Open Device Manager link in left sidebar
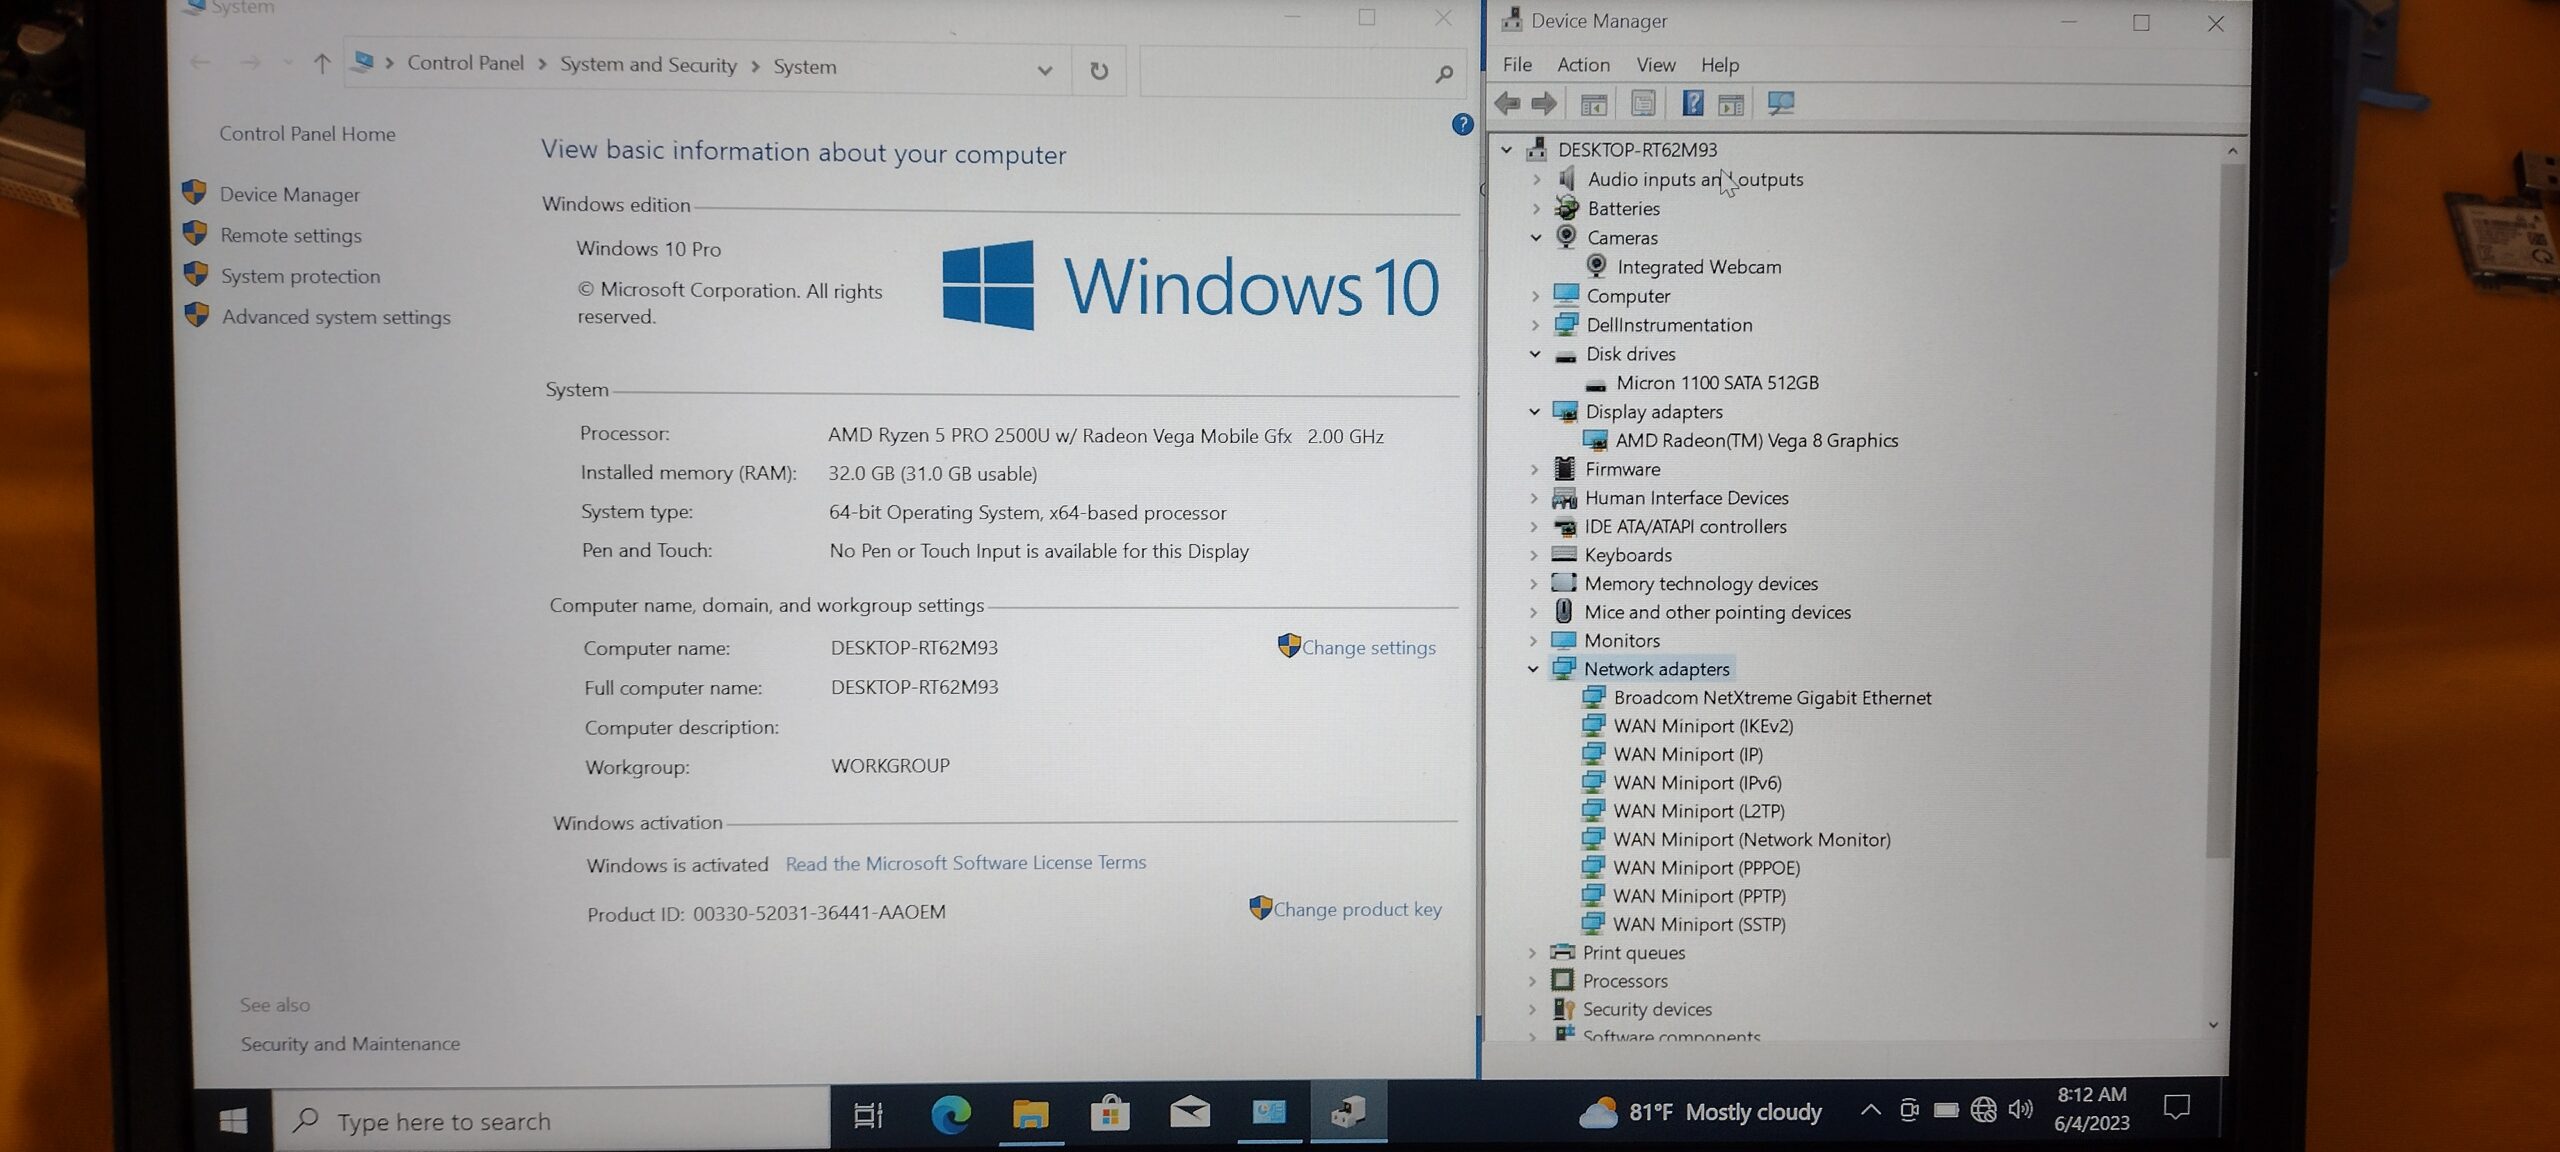The height and width of the screenshot is (1152, 2560). tap(289, 195)
